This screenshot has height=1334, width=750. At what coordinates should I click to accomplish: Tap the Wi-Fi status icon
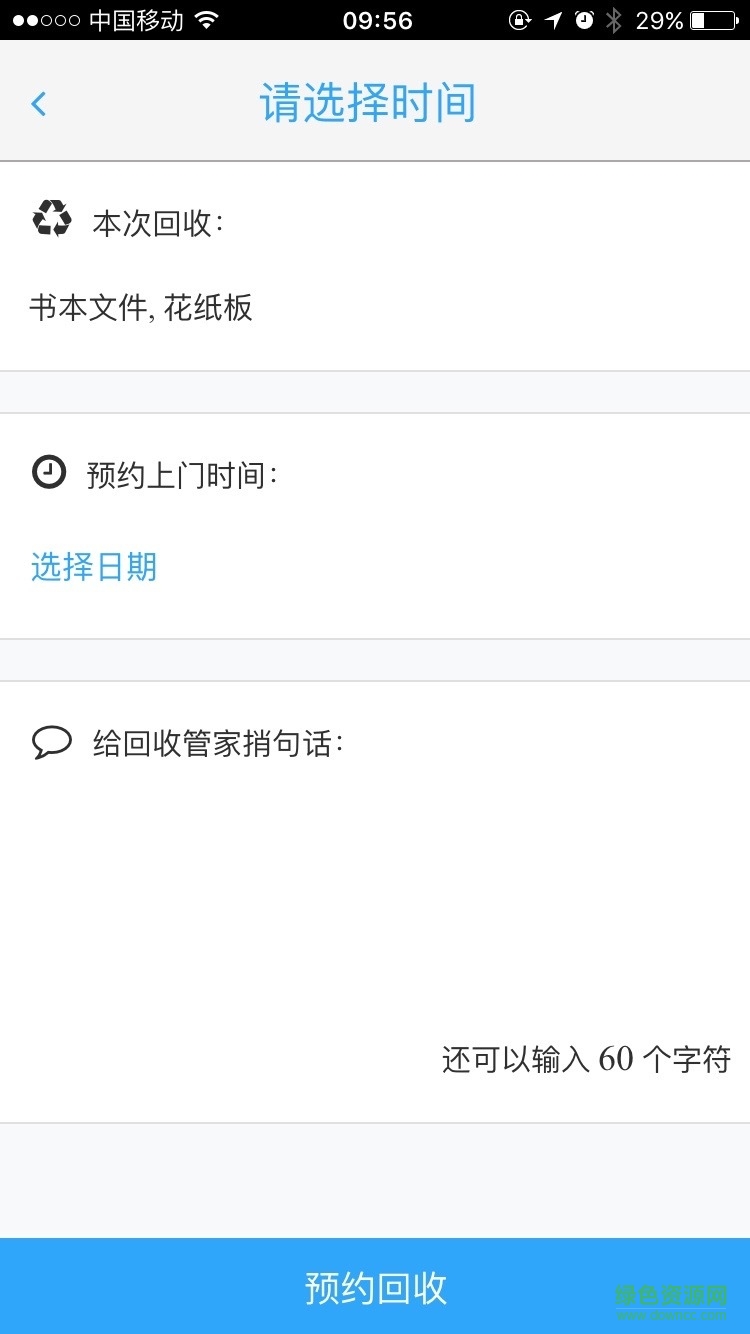(207, 20)
